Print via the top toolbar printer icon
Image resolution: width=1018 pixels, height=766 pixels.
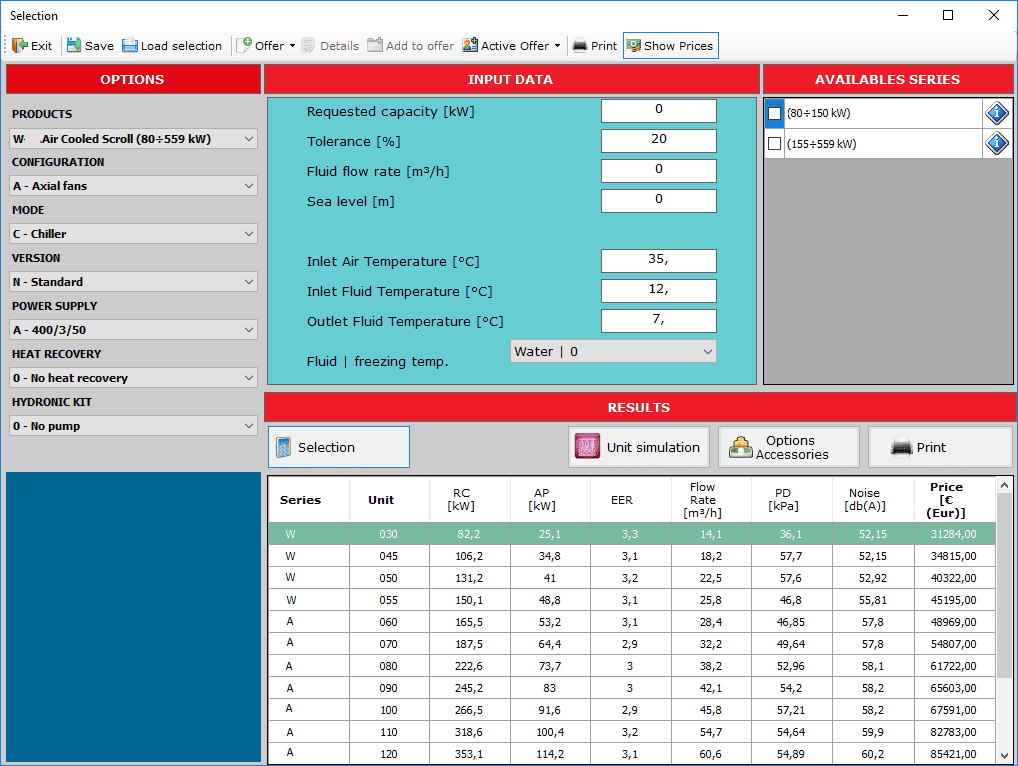[x=594, y=46]
